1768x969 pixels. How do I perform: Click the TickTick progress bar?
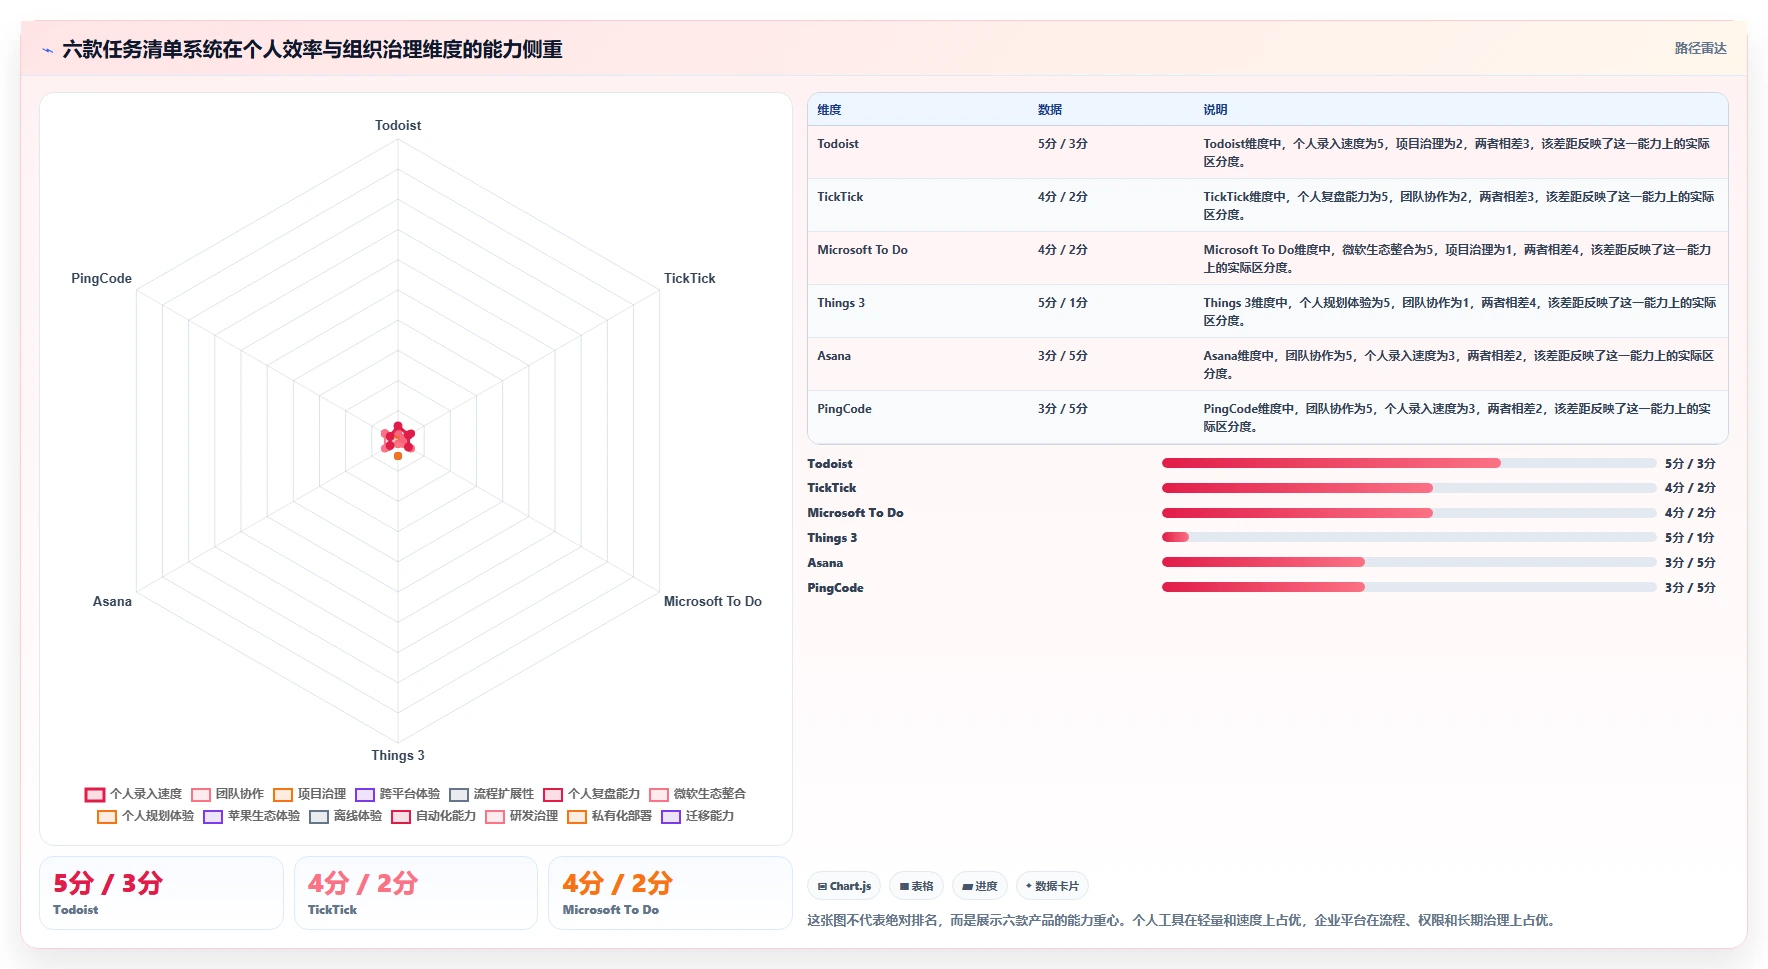click(x=1408, y=488)
